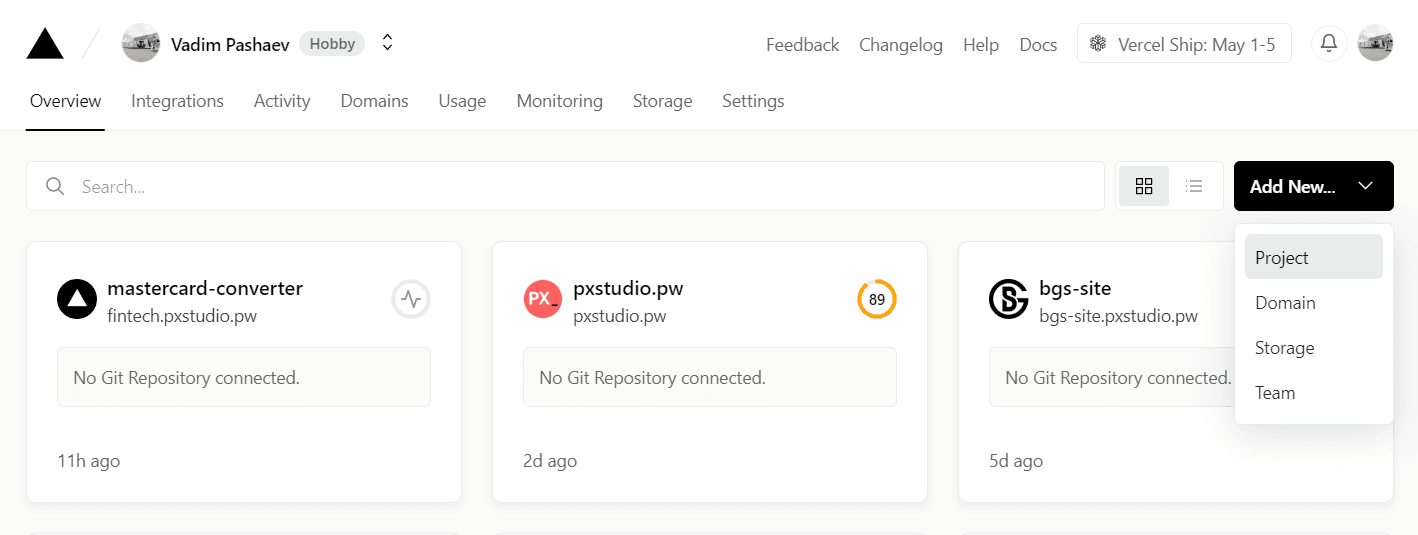Click mastercard-converter No Git Repository box
Screen dimensions: 1418x535
pyautogui.click(x=244, y=377)
